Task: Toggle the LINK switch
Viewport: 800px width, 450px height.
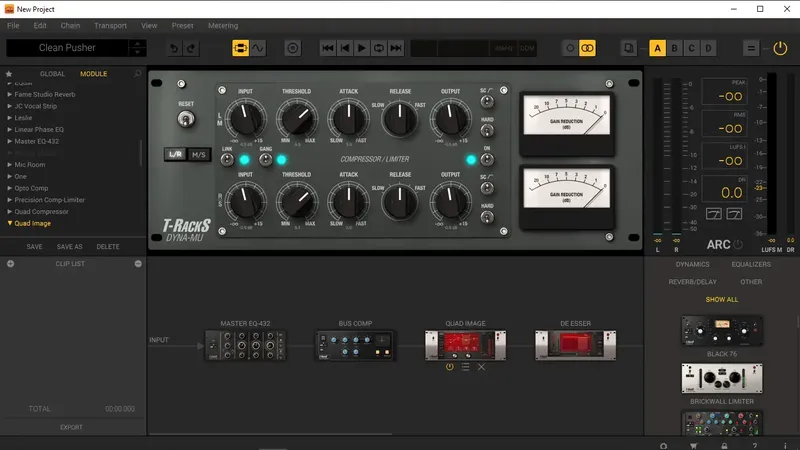Action: pyautogui.click(x=227, y=160)
